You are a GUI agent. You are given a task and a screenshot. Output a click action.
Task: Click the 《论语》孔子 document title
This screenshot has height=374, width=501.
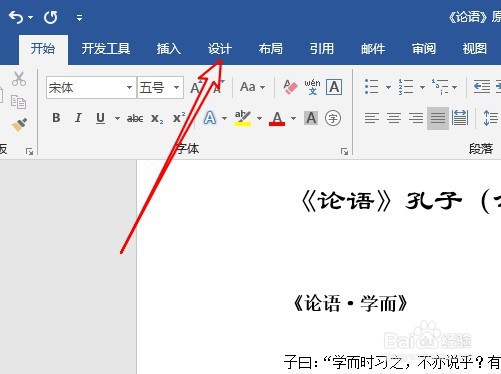pos(400,202)
